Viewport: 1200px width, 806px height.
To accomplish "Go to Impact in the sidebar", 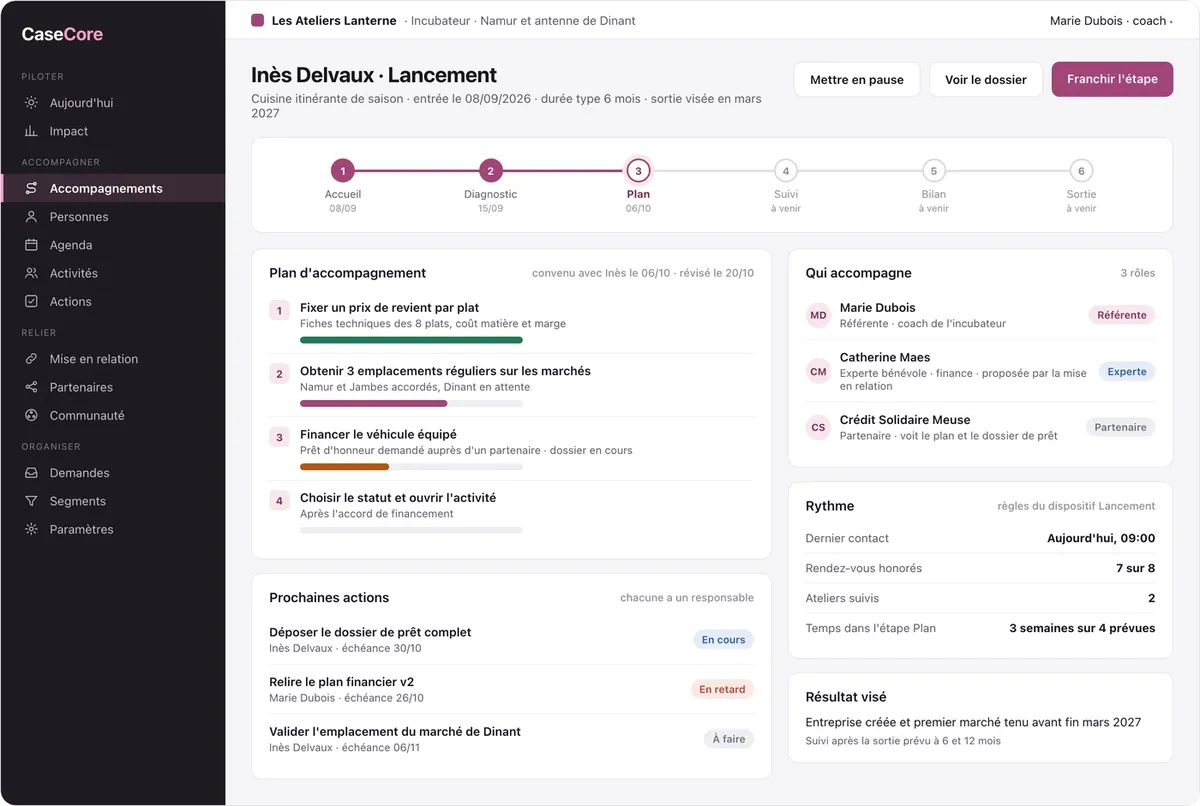I will (x=113, y=131).
